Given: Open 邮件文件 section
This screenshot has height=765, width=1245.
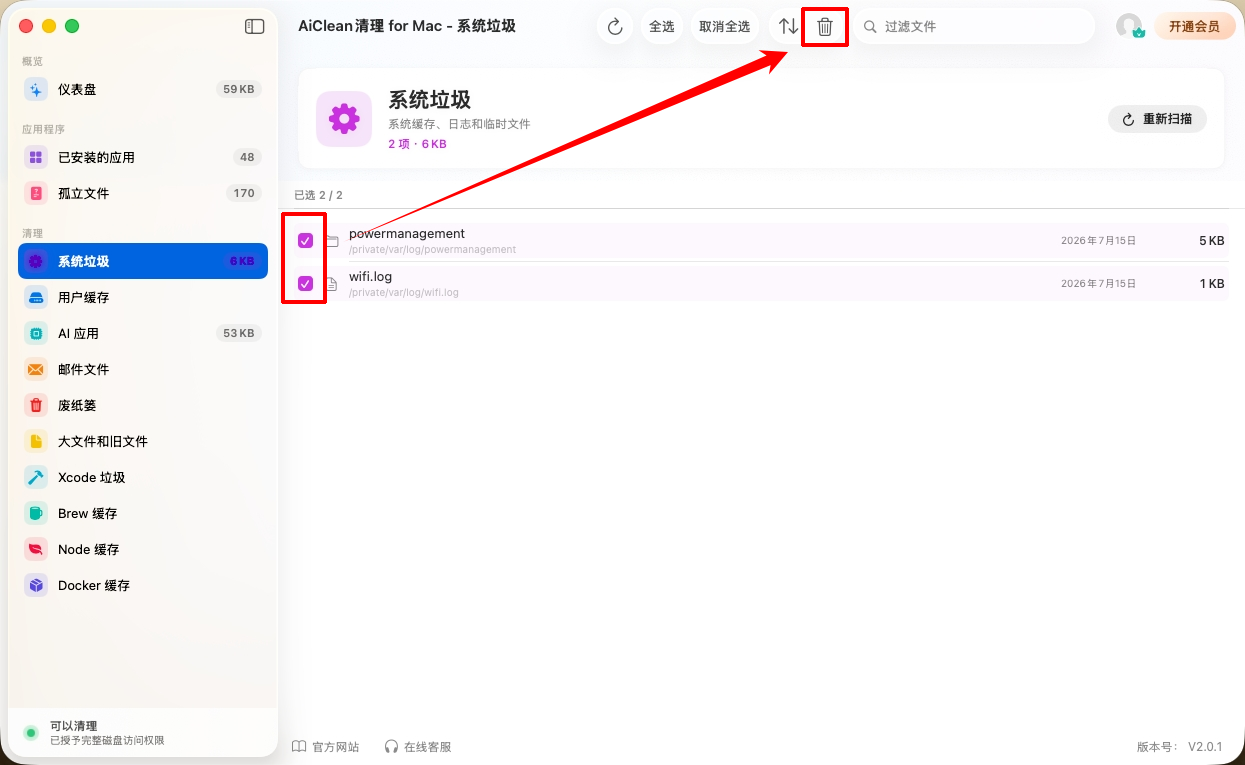Looking at the screenshot, I should pos(143,369).
